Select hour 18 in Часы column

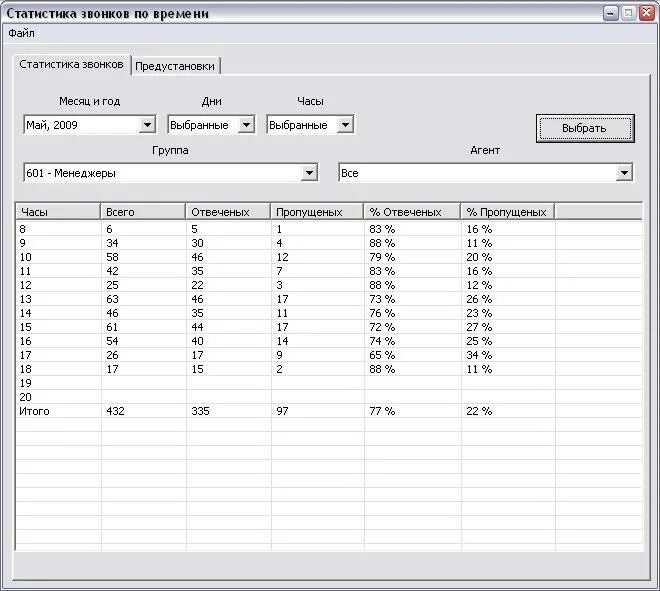pyautogui.click(x=25, y=369)
